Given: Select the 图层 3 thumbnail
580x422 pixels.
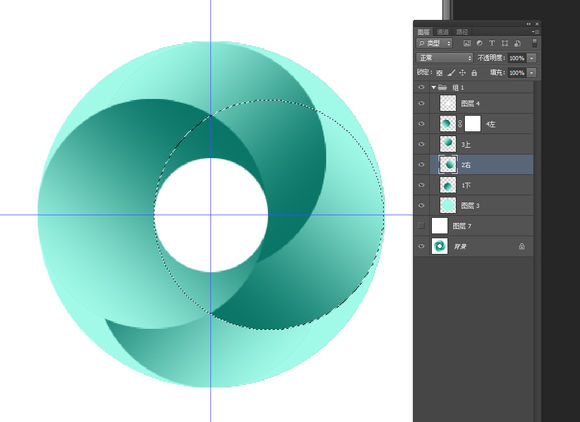Looking at the screenshot, I should 448,205.
